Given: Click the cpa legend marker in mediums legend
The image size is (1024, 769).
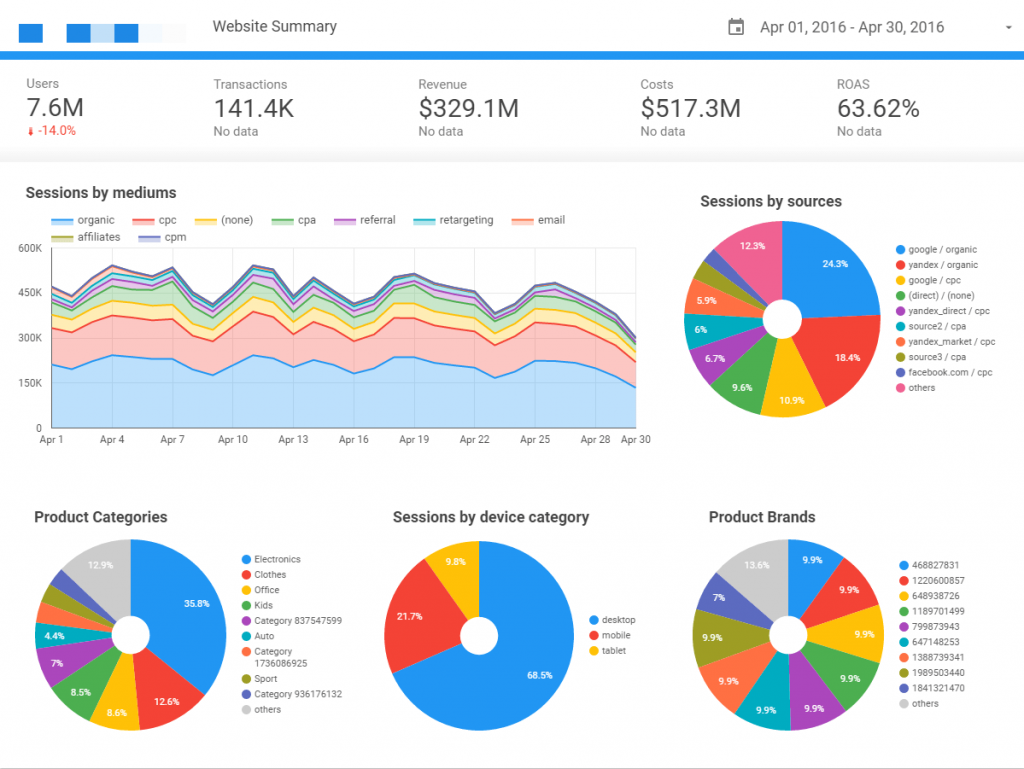Looking at the screenshot, I should [281, 220].
